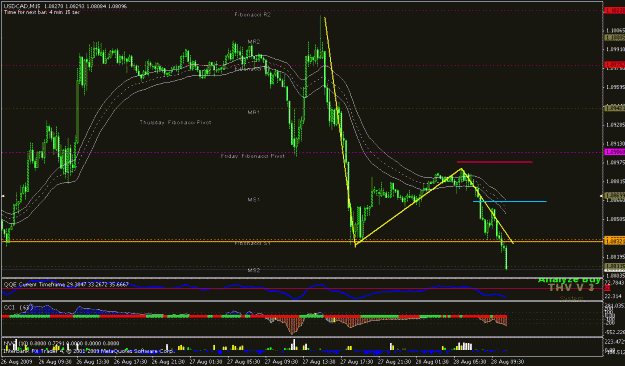
Task: Click the topmost red price tag on axis
Action: [x=615, y=11]
